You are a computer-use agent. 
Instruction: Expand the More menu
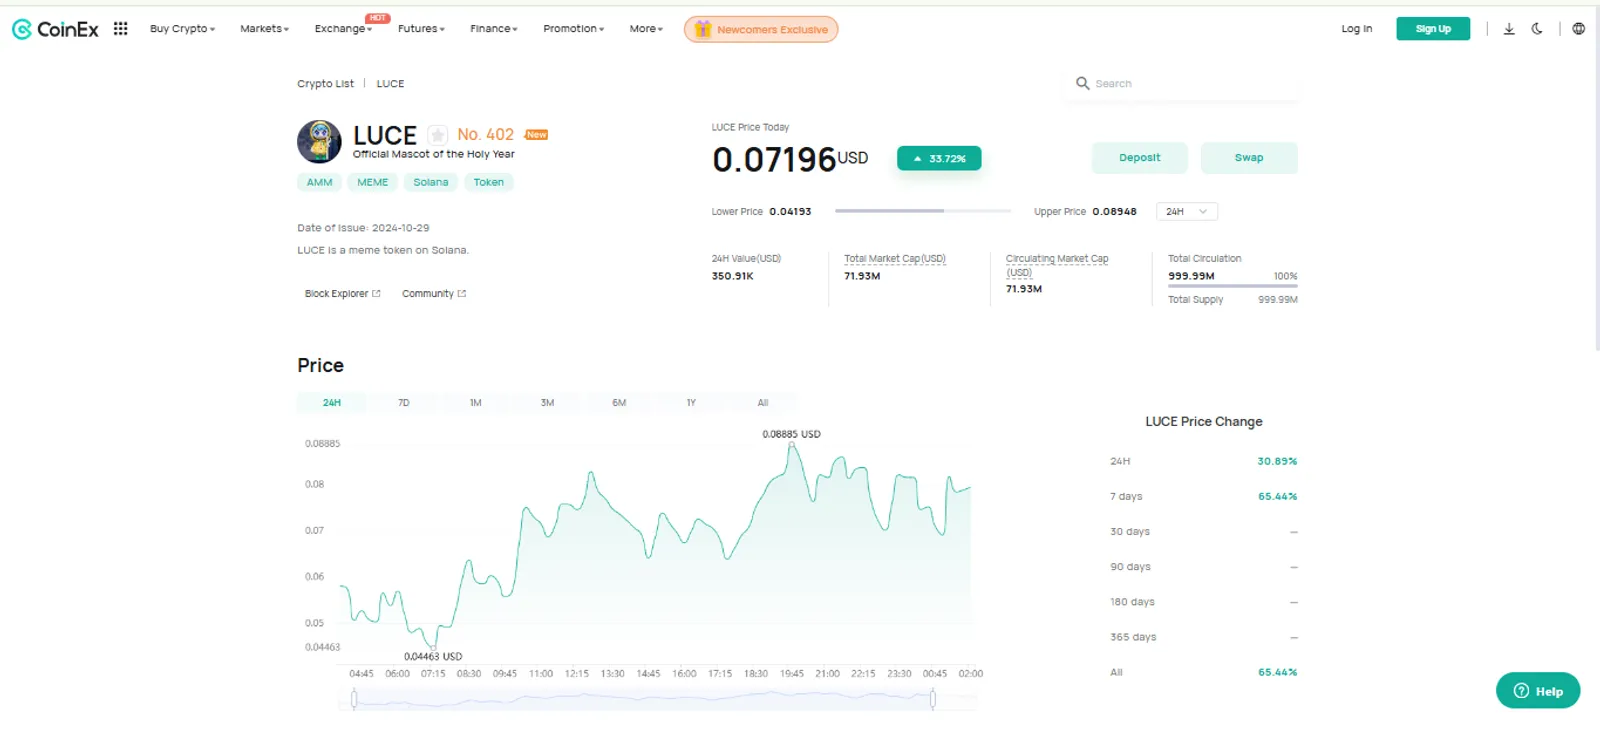click(646, 29)
